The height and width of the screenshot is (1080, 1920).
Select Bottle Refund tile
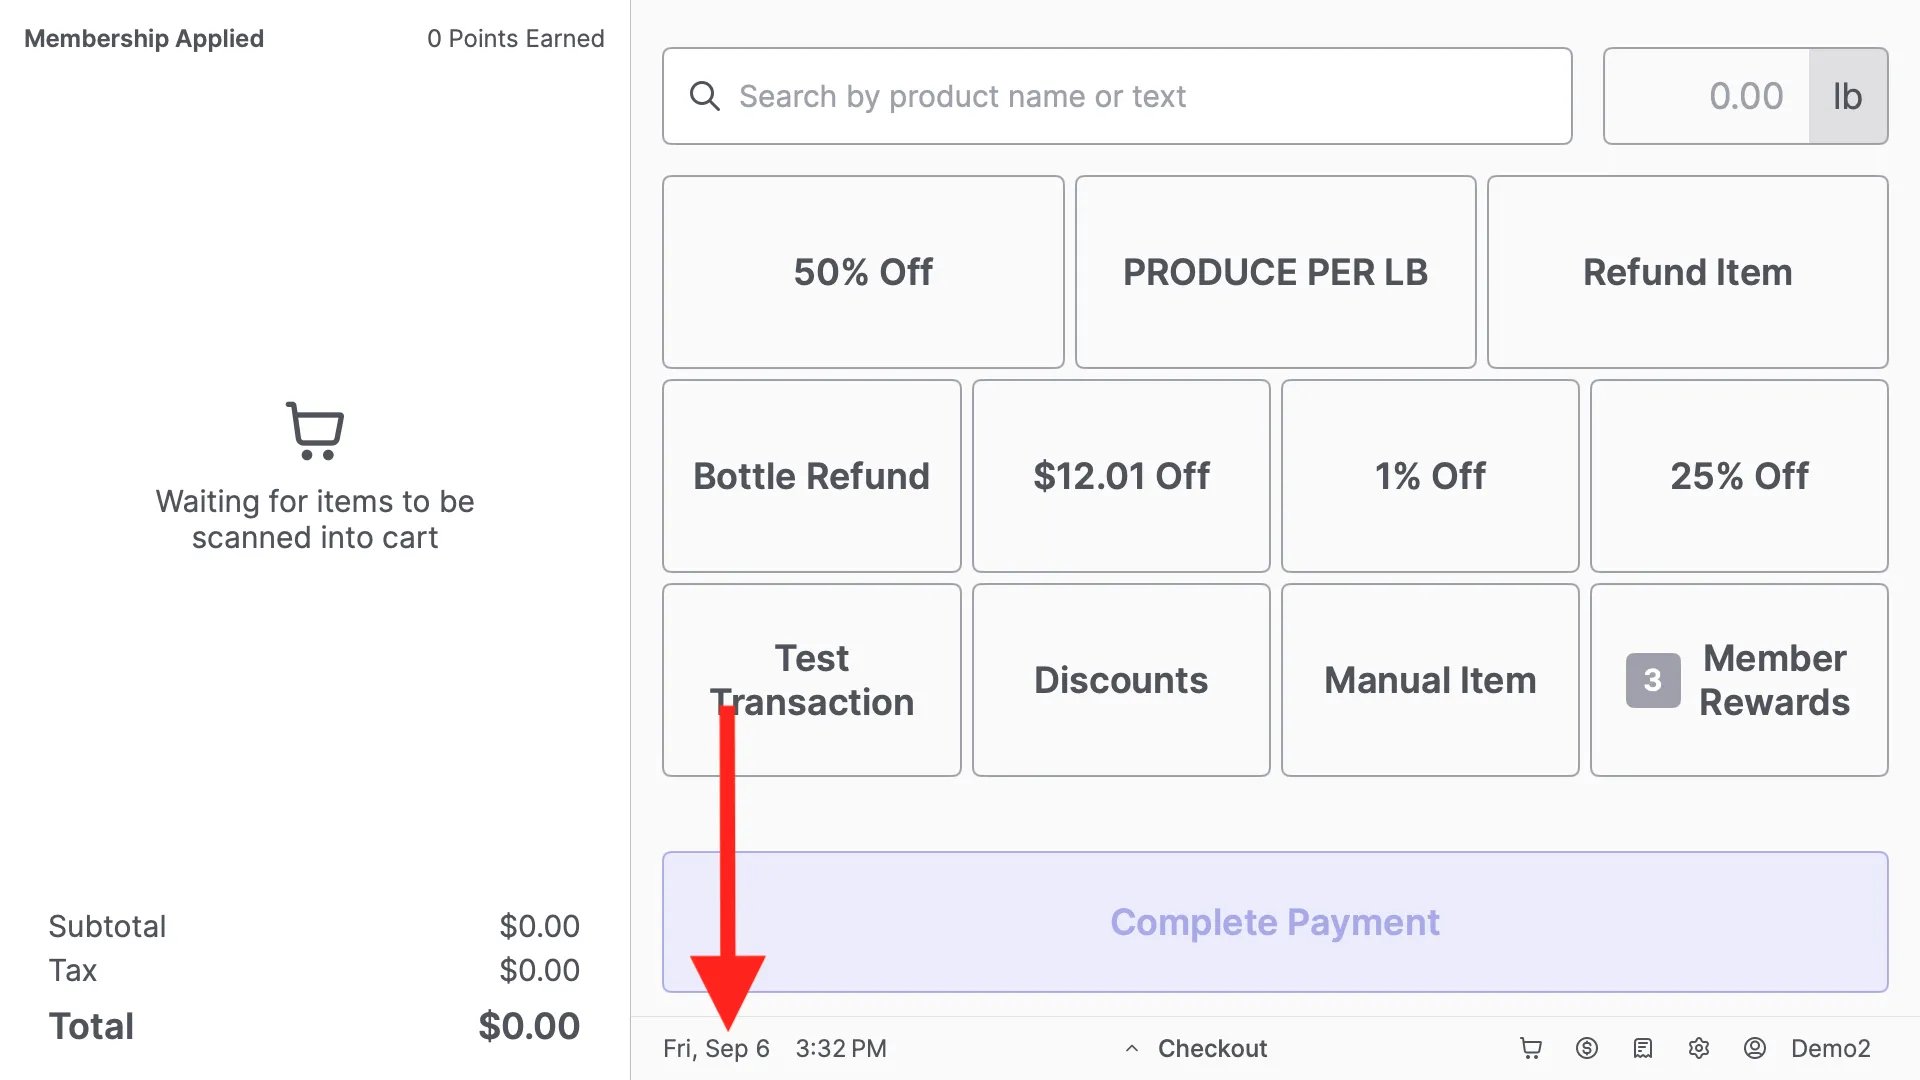pos(812,476)
